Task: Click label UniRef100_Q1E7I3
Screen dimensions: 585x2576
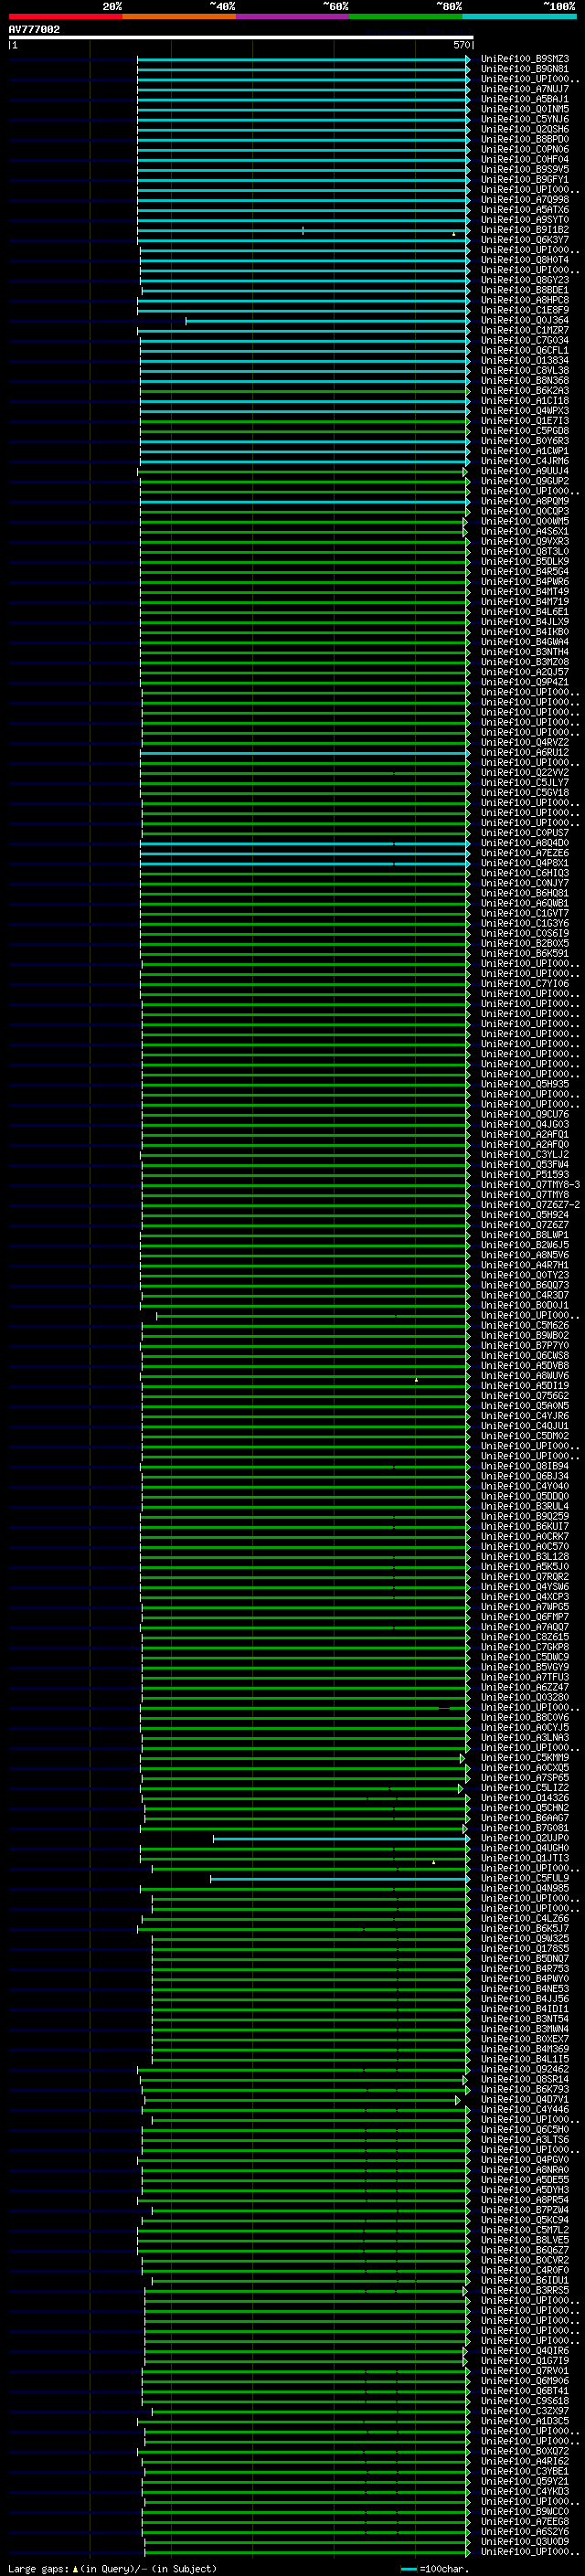Action: pos(524,421)
